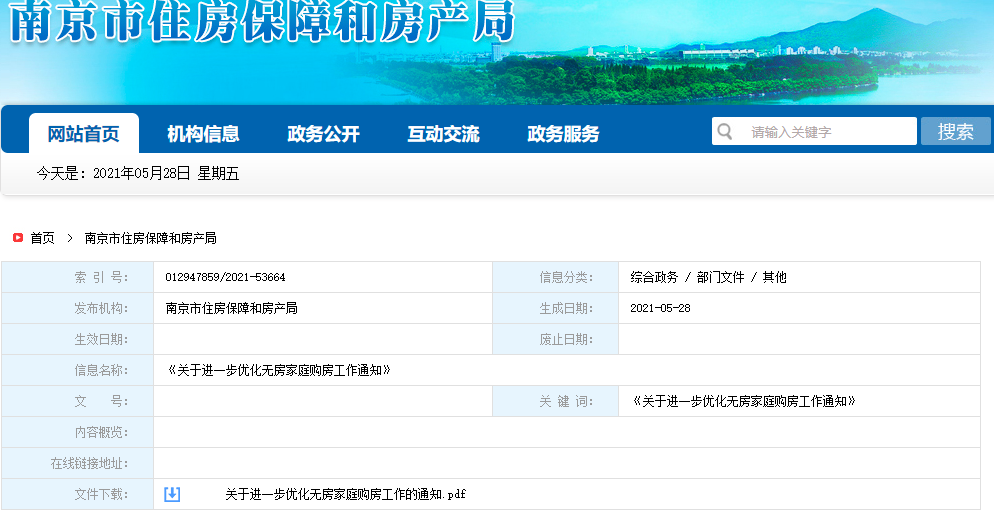Focus the 请输入关键字 search field
Viewport: 994px width, 527px height.
pos(815,131)
